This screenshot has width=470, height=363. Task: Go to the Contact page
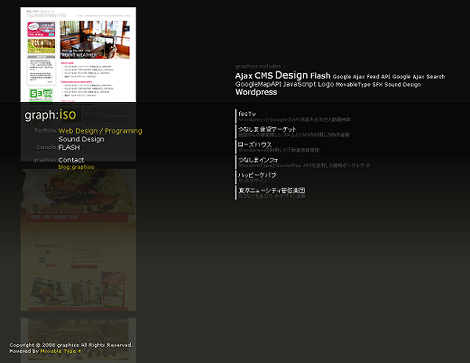[x=71, y=160]
